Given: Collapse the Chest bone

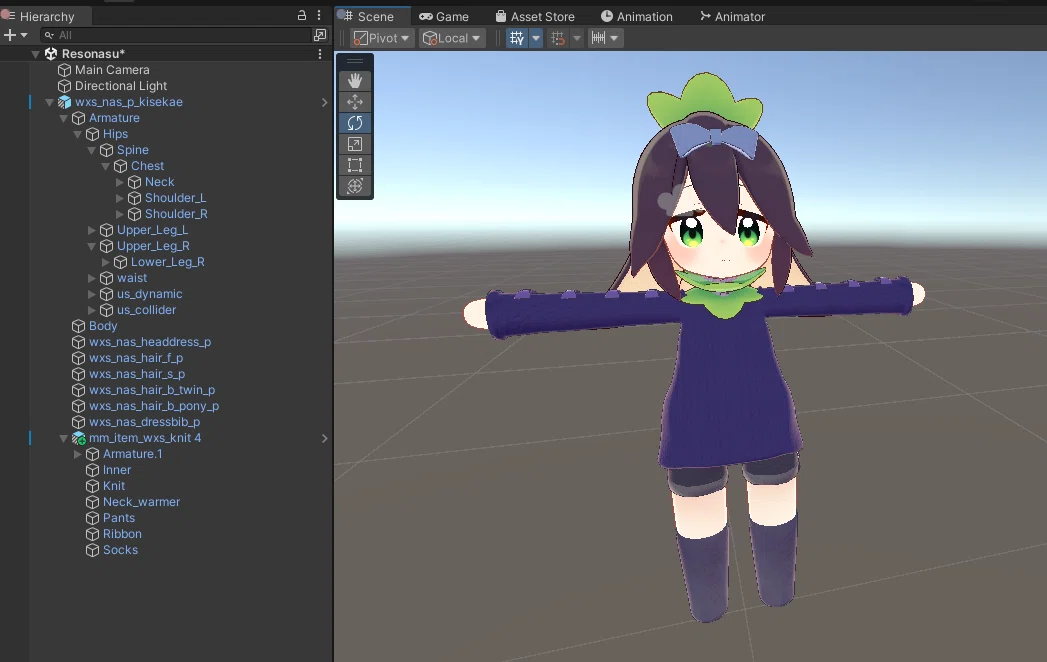Looking at the screenshot, I should 106,166.
